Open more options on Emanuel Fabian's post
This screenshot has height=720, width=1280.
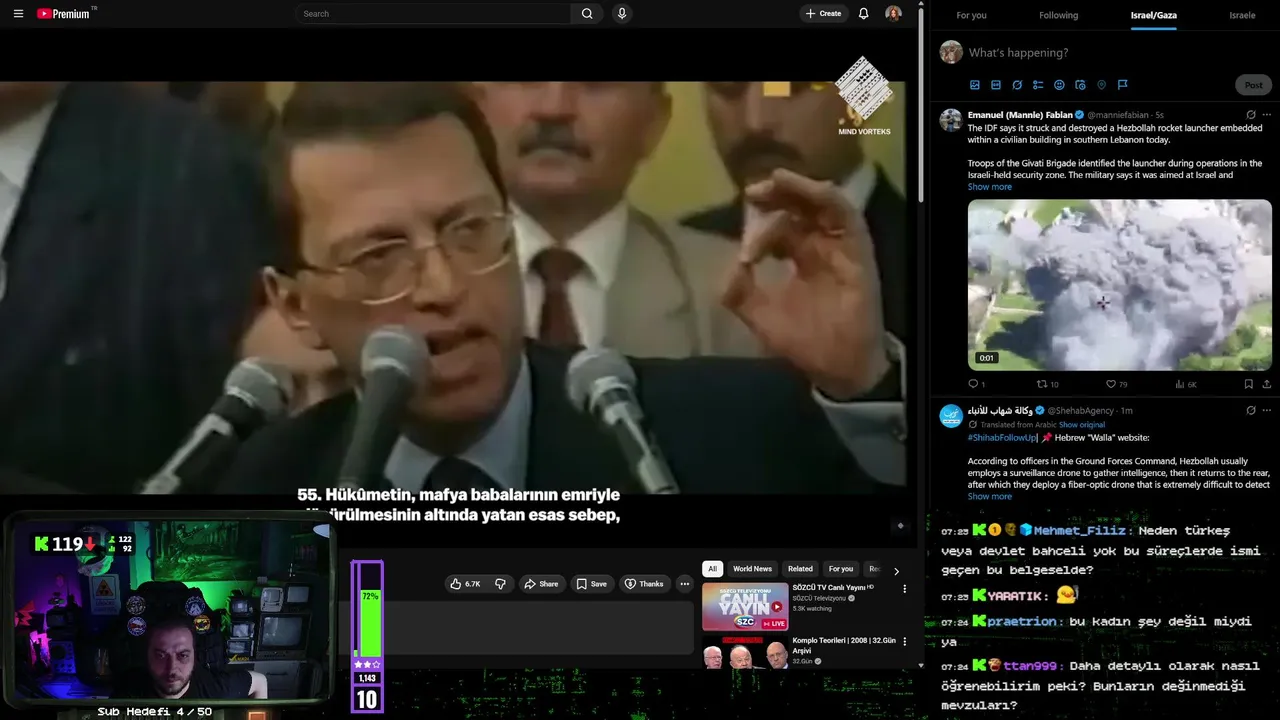[1267, 115]
